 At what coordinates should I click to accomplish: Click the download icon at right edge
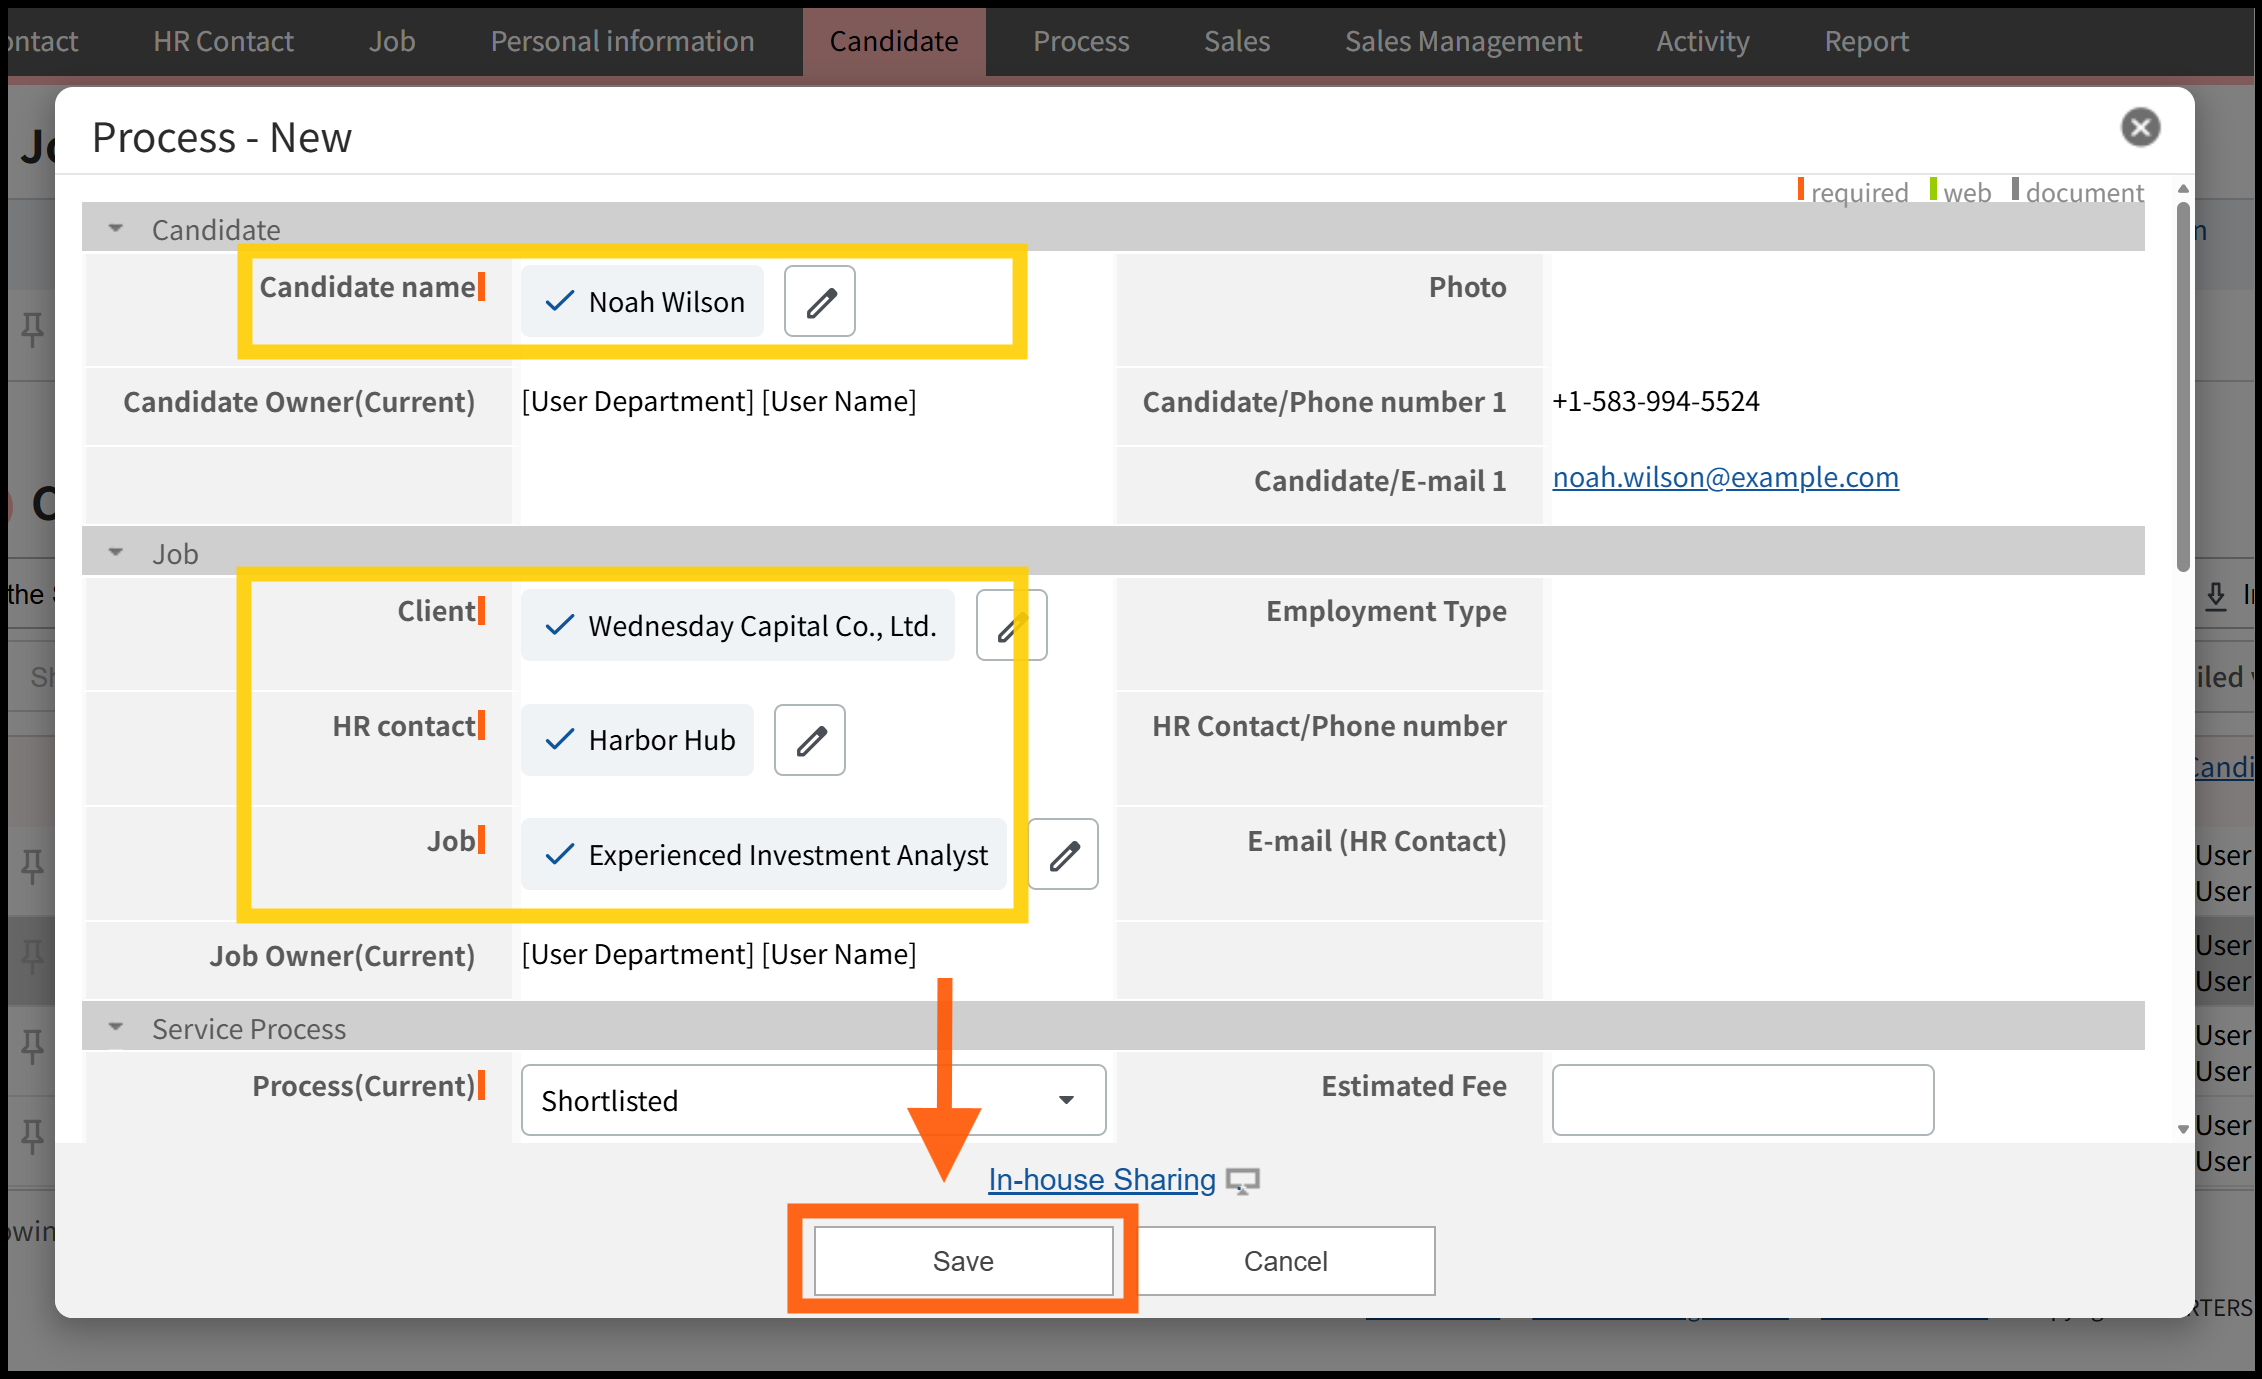coord(2216,597)
